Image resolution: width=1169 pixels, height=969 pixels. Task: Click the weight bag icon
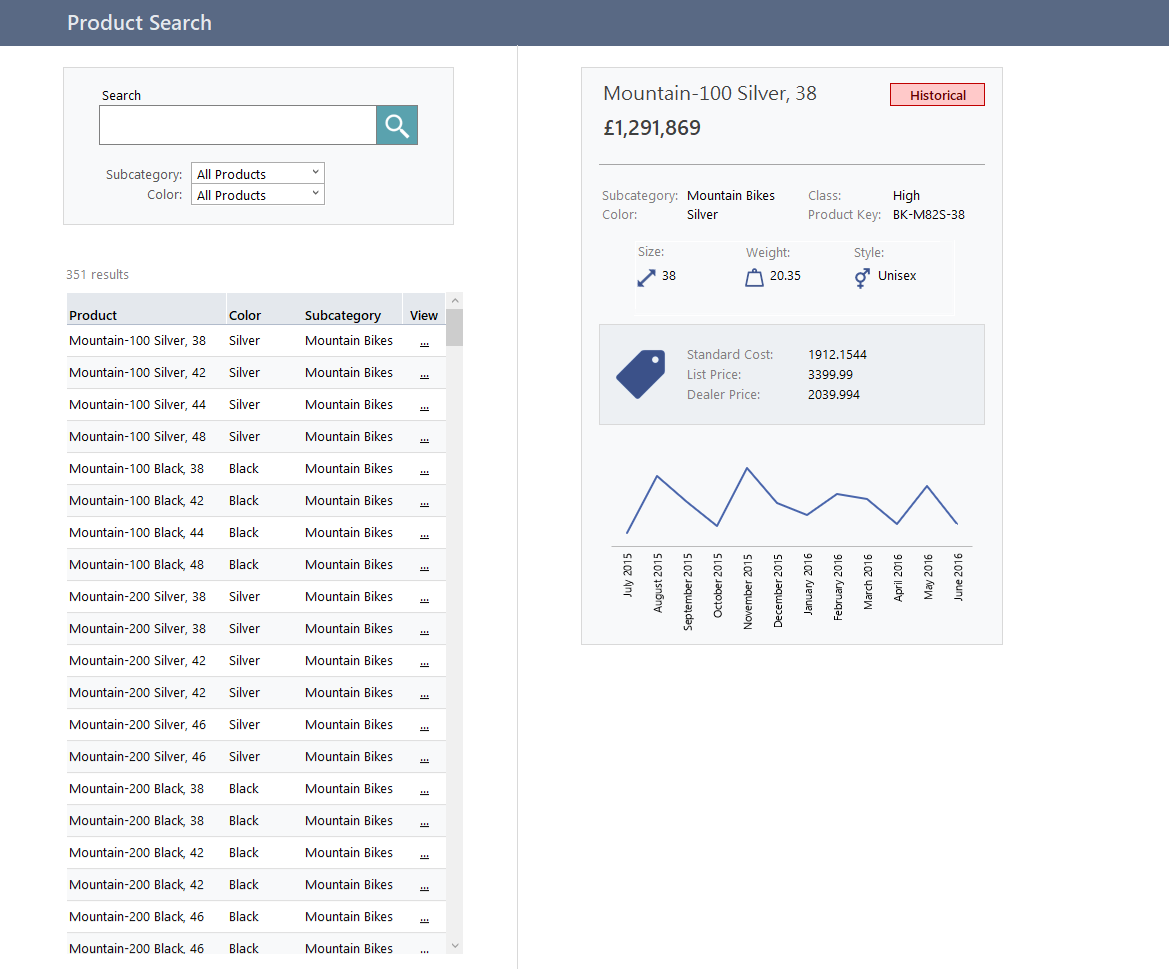coord(754,277)
